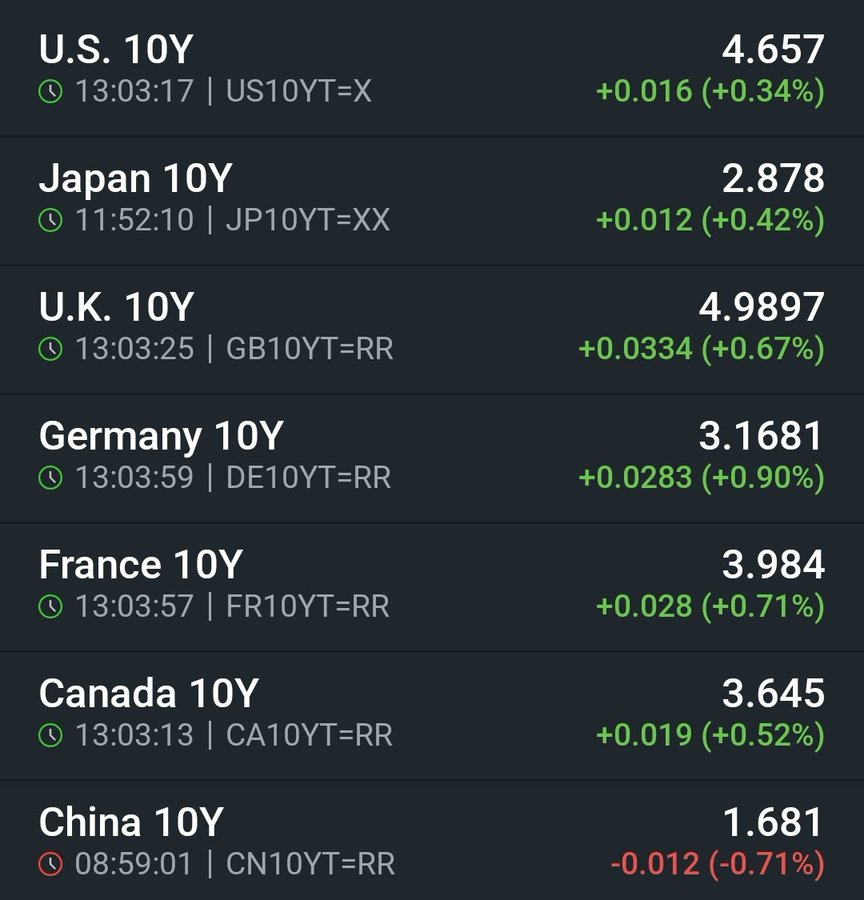The width and height of the screenshot is (864, 900).
Task: Click the clock icon under Germany 10Y
Action: 51,478
